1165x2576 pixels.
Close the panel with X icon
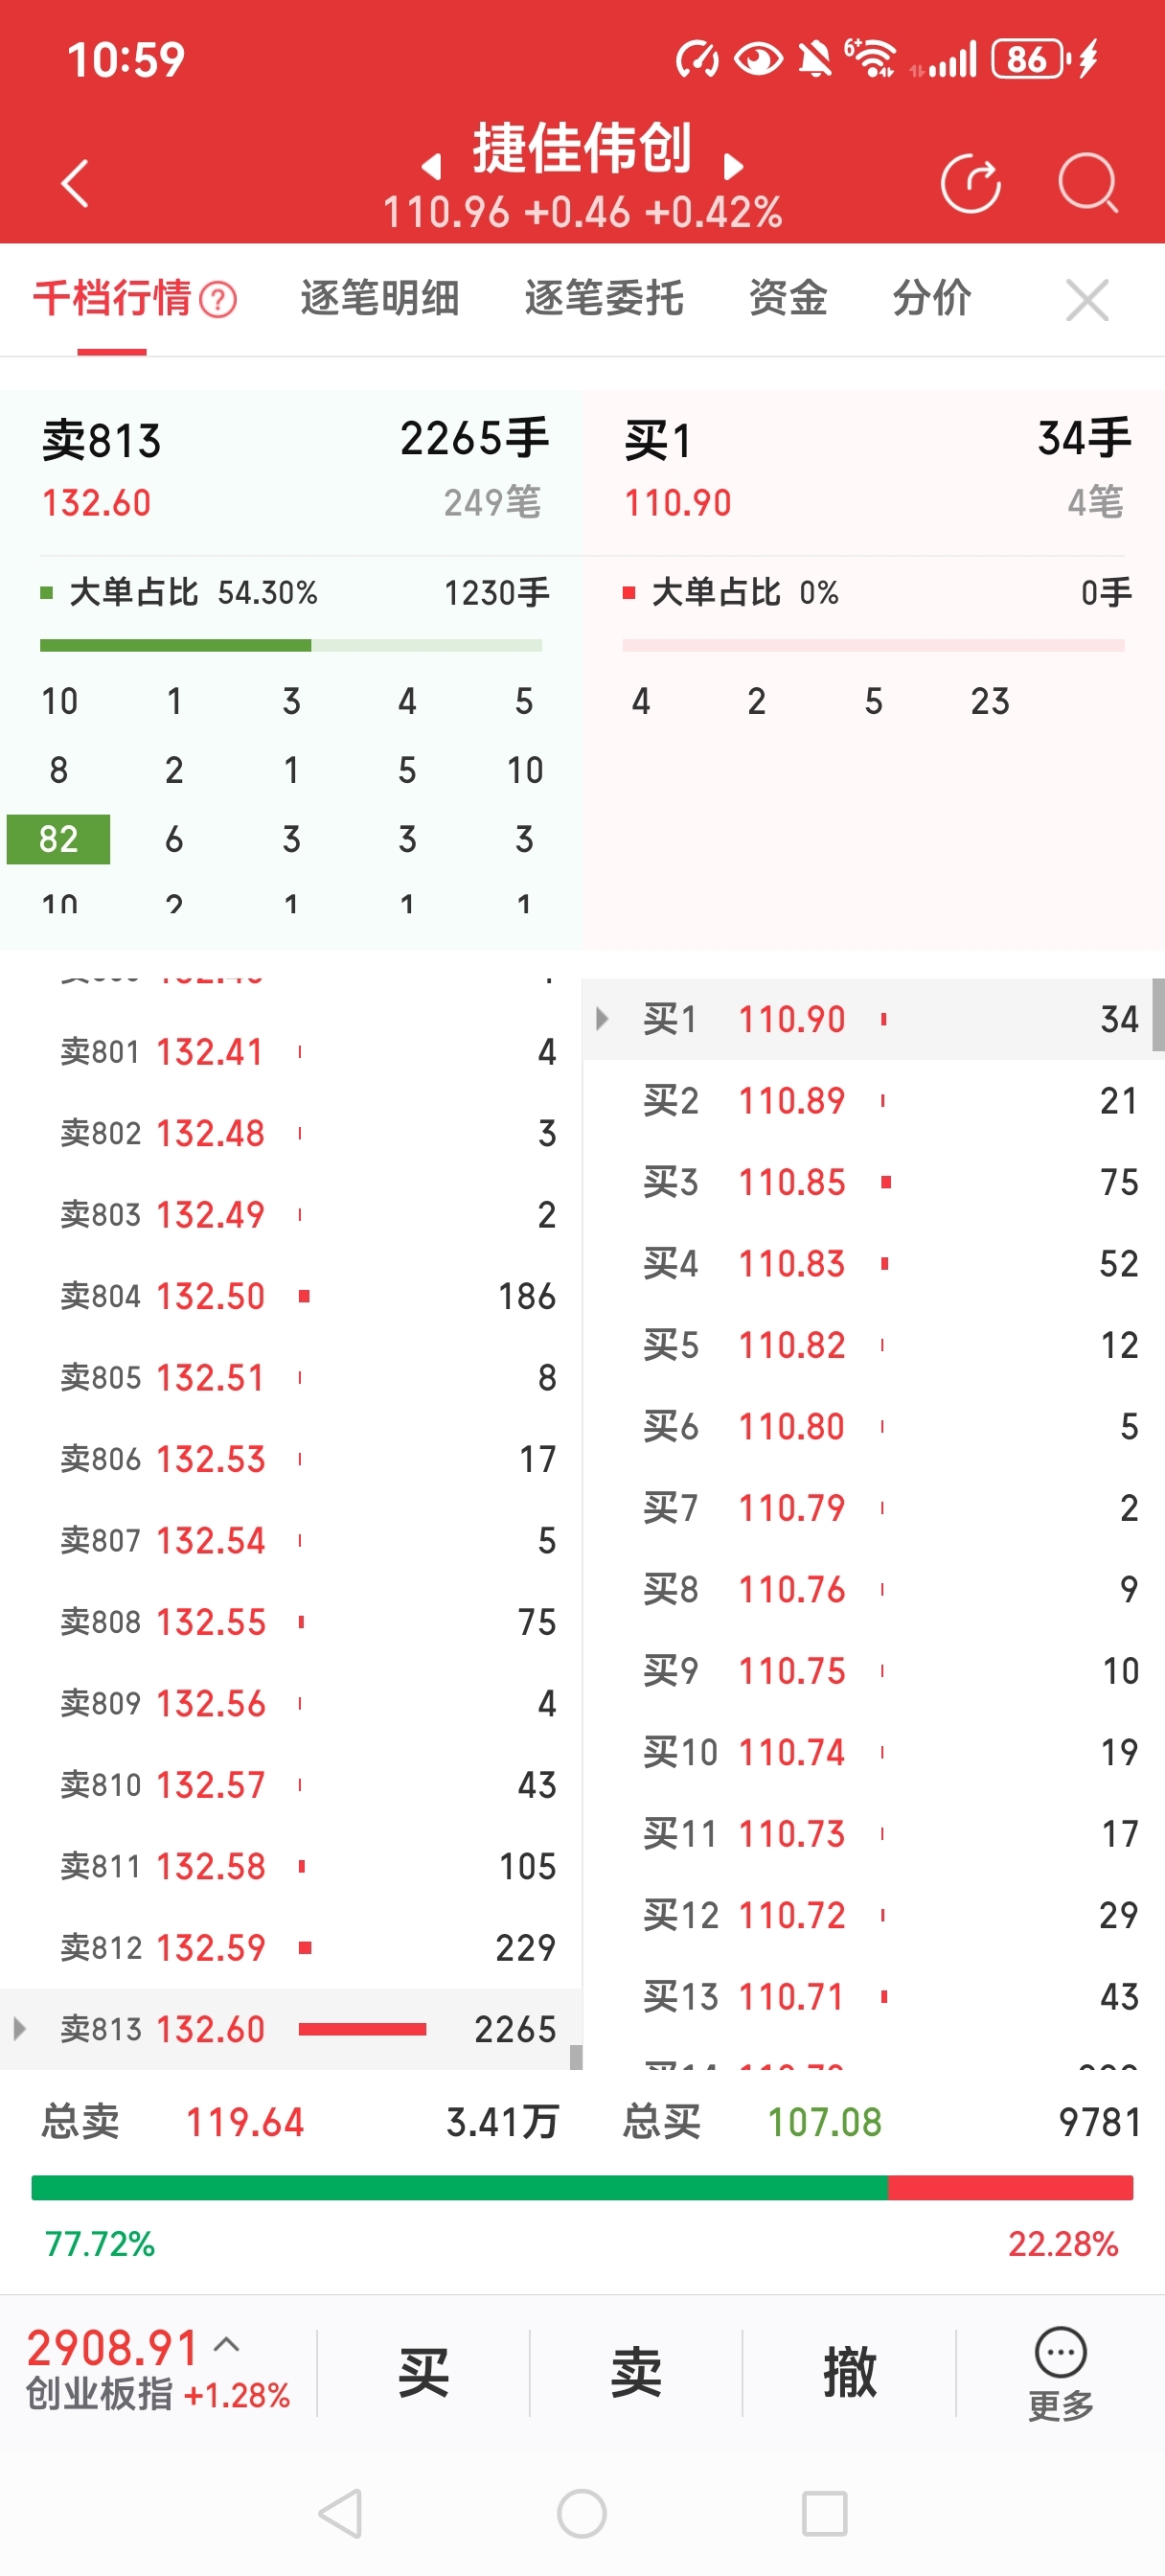point(1087,300)
